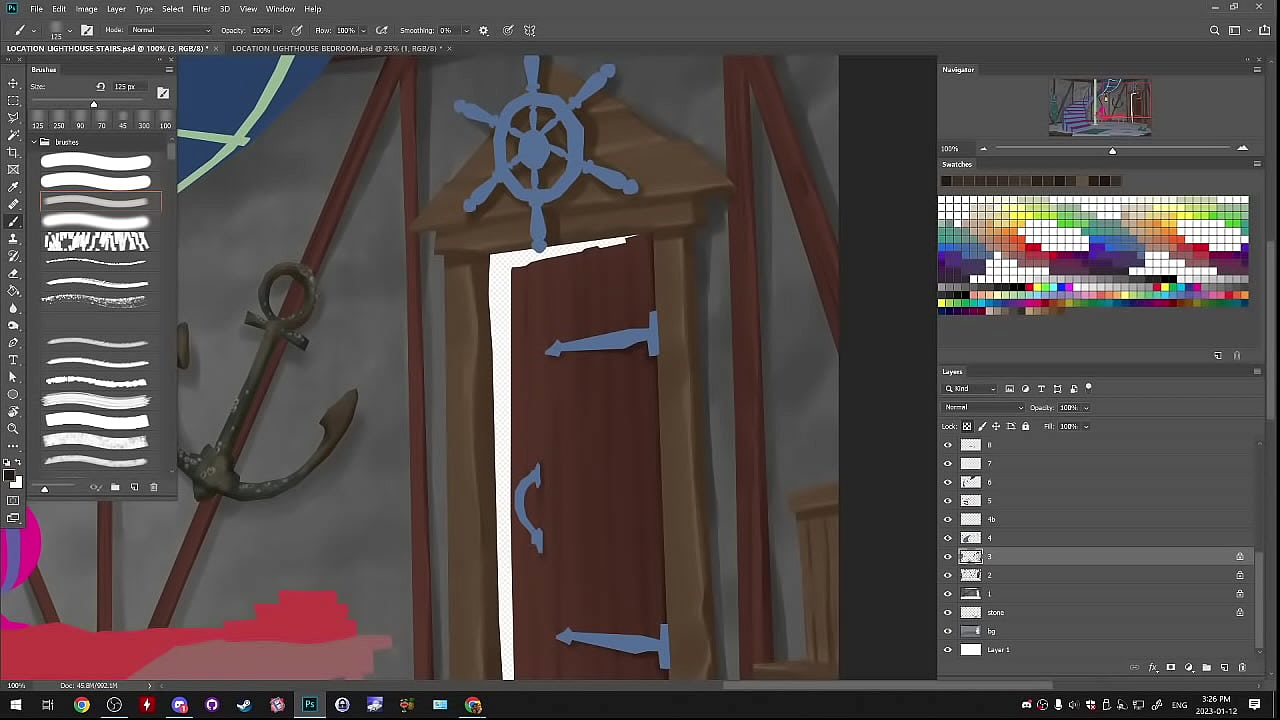Activate the Zoom tool in toolbar
This screenshot has width=1280, height=720.
[13, 428]
